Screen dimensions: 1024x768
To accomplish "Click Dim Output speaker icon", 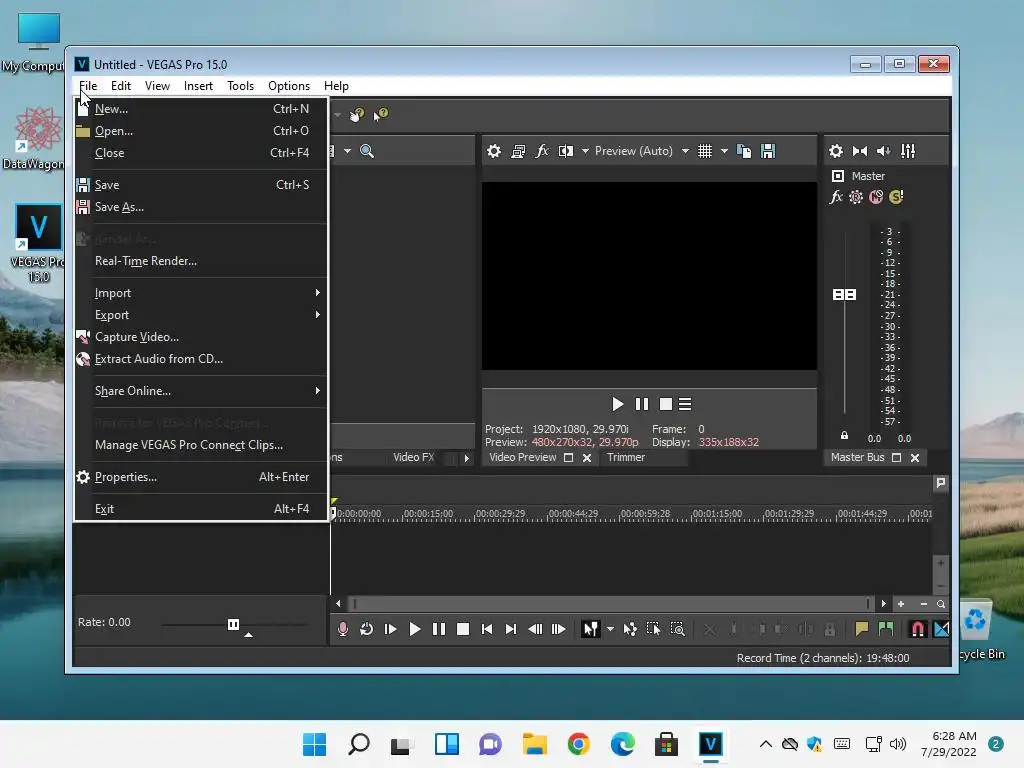I will pyautogui.click(x=884, y=152).
